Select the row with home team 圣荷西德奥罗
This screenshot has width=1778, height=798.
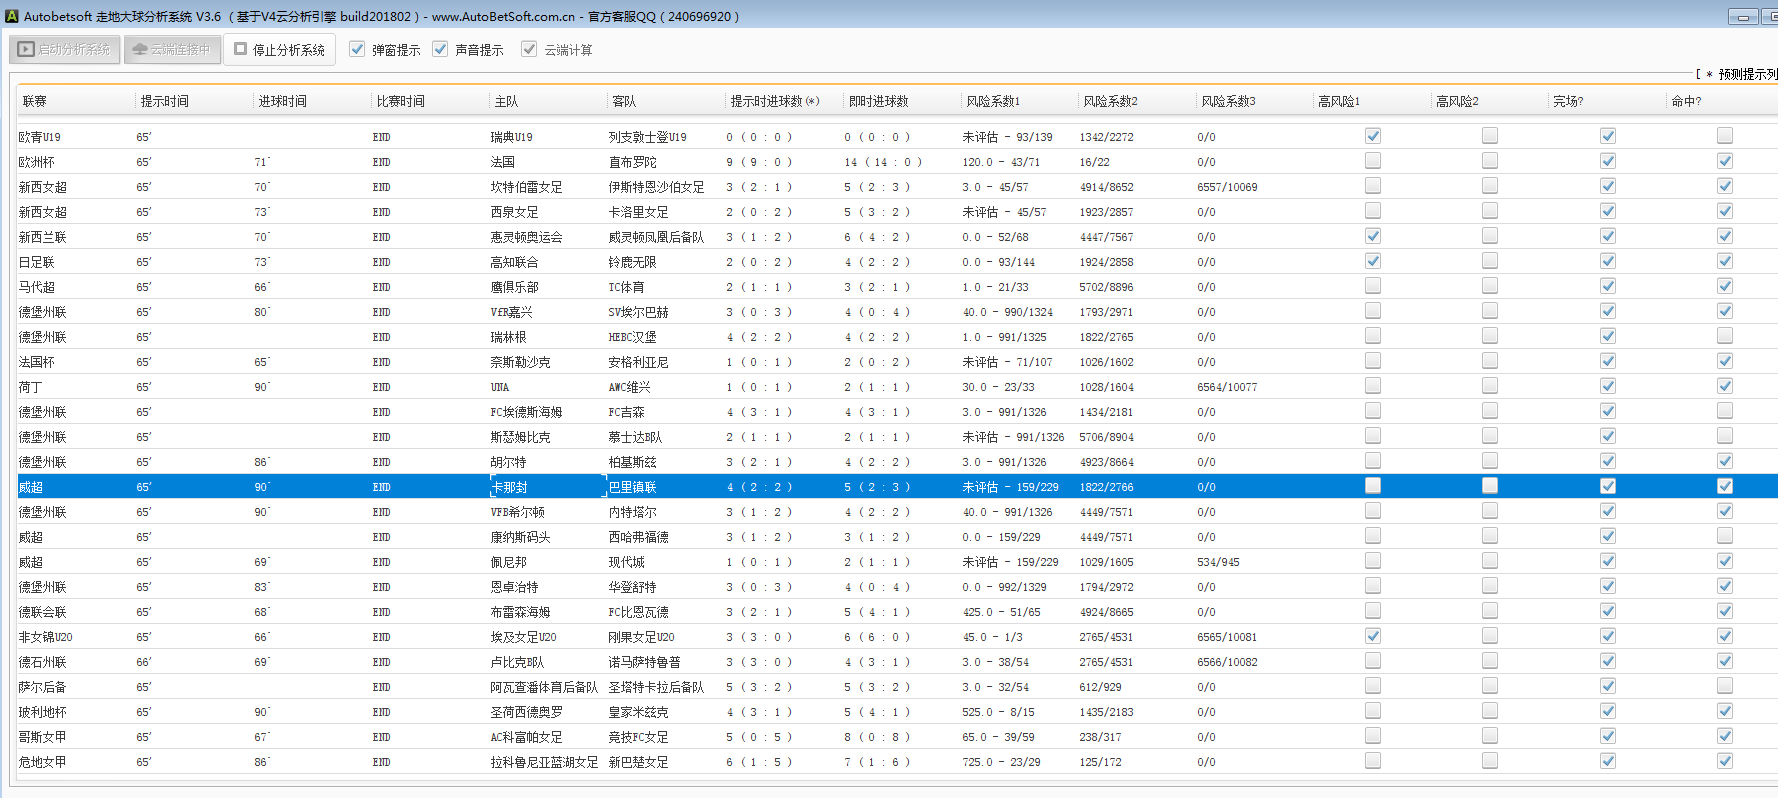526,712
